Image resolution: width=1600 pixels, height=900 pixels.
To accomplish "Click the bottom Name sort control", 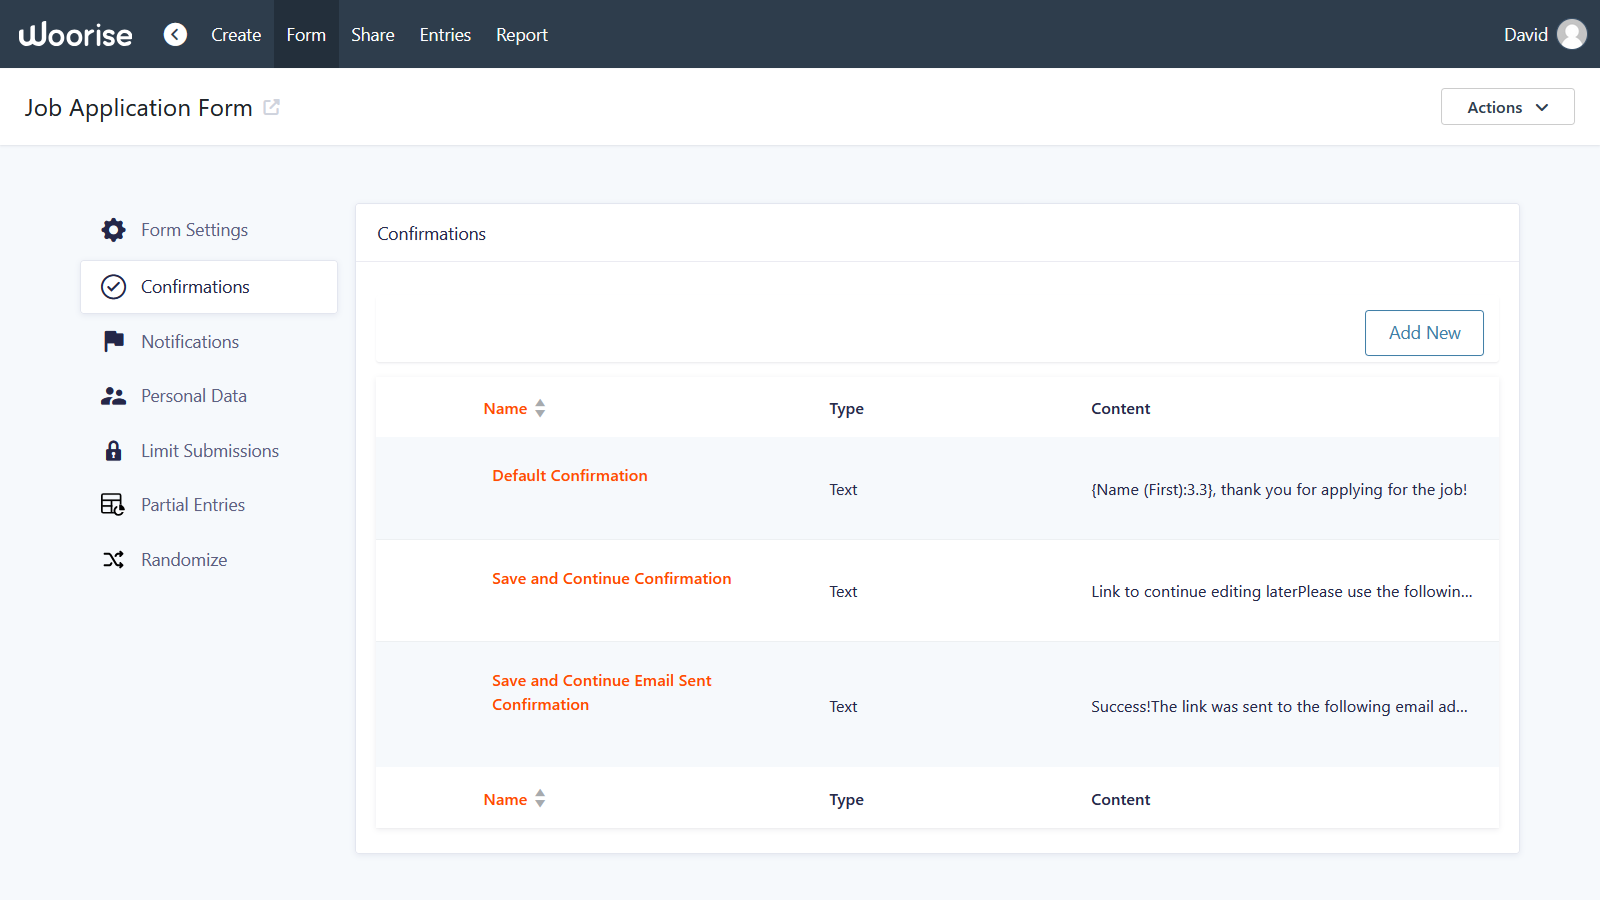I will click(x=540, y=798).
